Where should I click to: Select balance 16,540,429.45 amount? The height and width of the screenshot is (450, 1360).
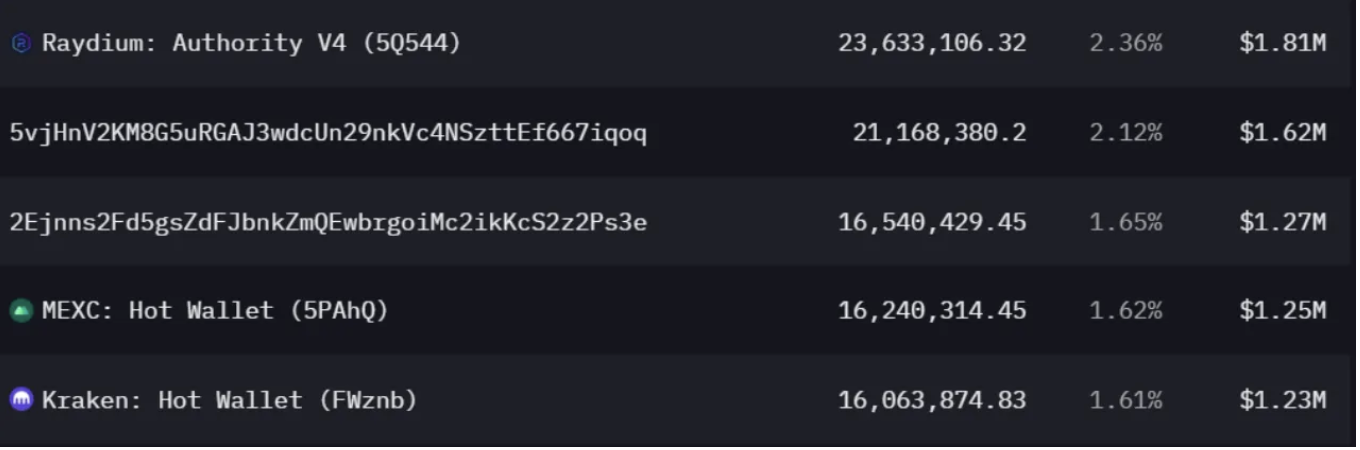tap(932, 222)
